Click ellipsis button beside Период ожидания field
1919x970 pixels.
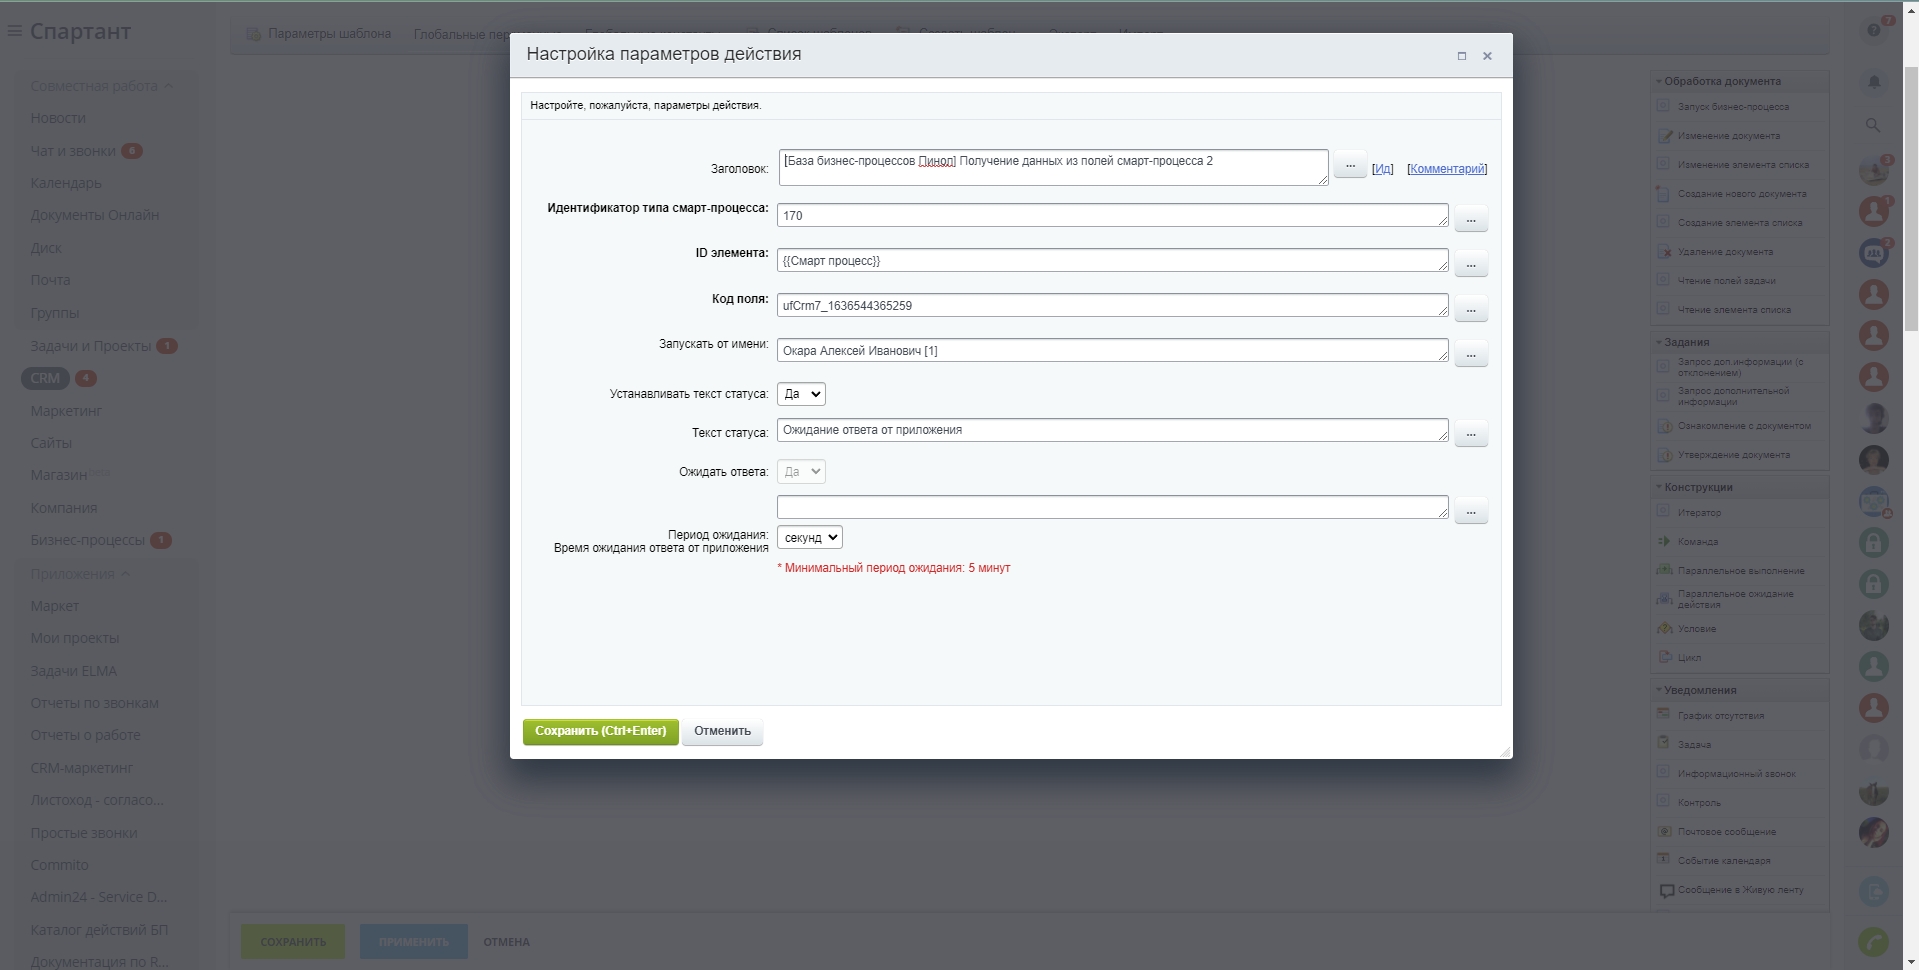(1470, 511)
